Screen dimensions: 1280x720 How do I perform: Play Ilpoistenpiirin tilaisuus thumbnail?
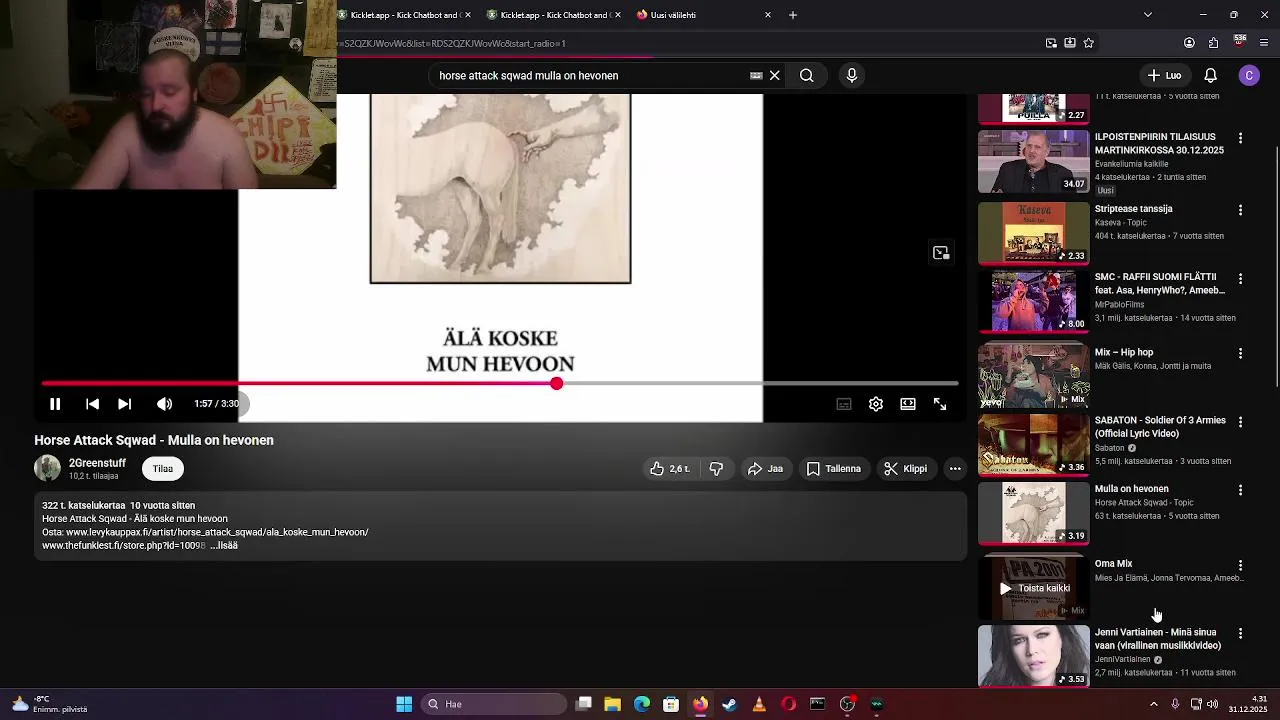click(x=1033, y=161)
